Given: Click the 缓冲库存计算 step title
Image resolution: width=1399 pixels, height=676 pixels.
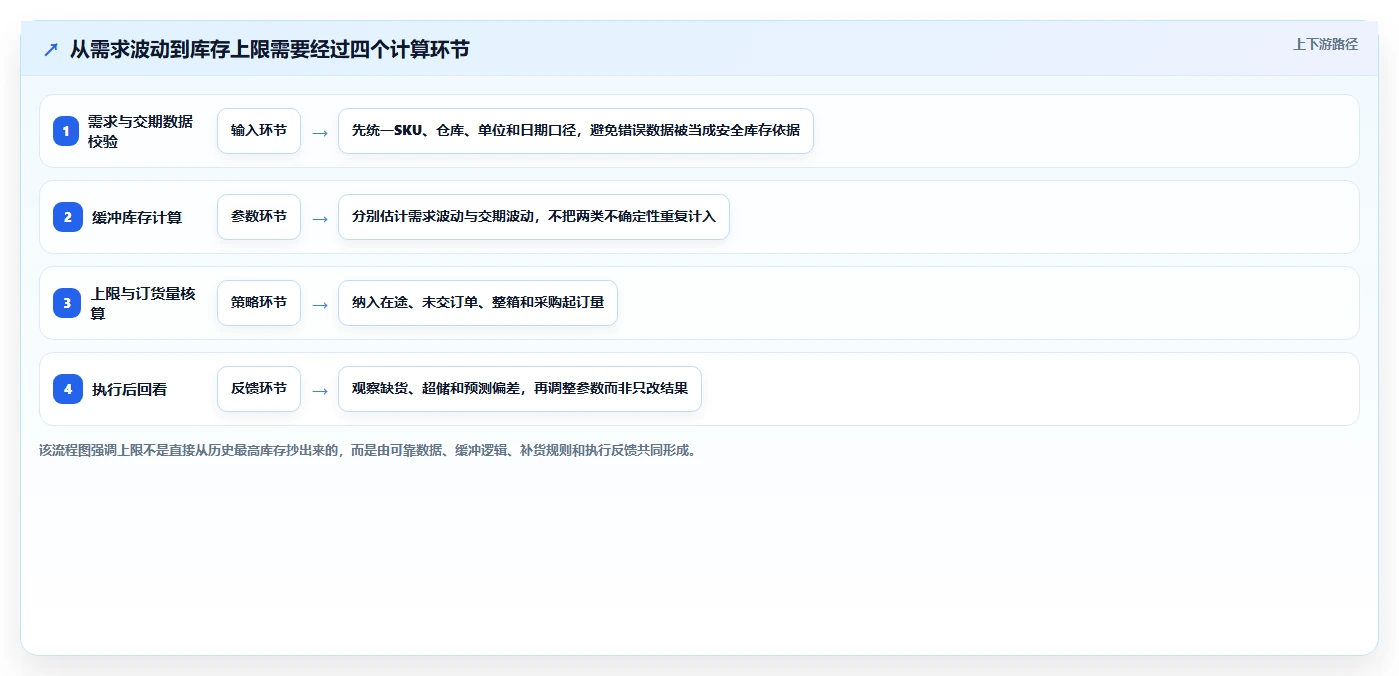Looking at the screenshot, I should tap(137, 217).
